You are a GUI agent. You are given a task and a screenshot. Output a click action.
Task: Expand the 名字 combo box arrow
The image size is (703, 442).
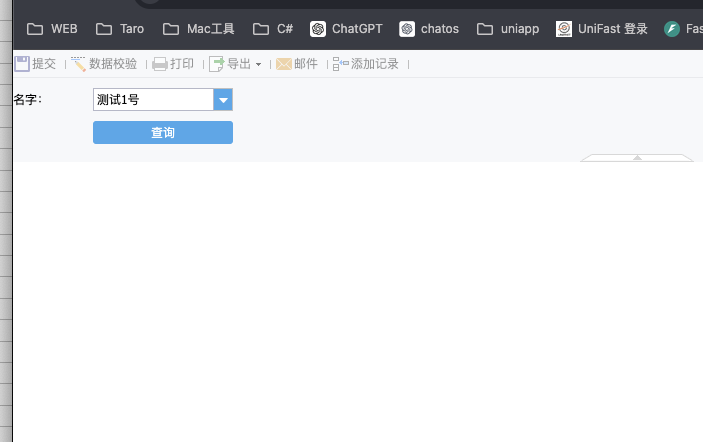click(x=223, y=100)
